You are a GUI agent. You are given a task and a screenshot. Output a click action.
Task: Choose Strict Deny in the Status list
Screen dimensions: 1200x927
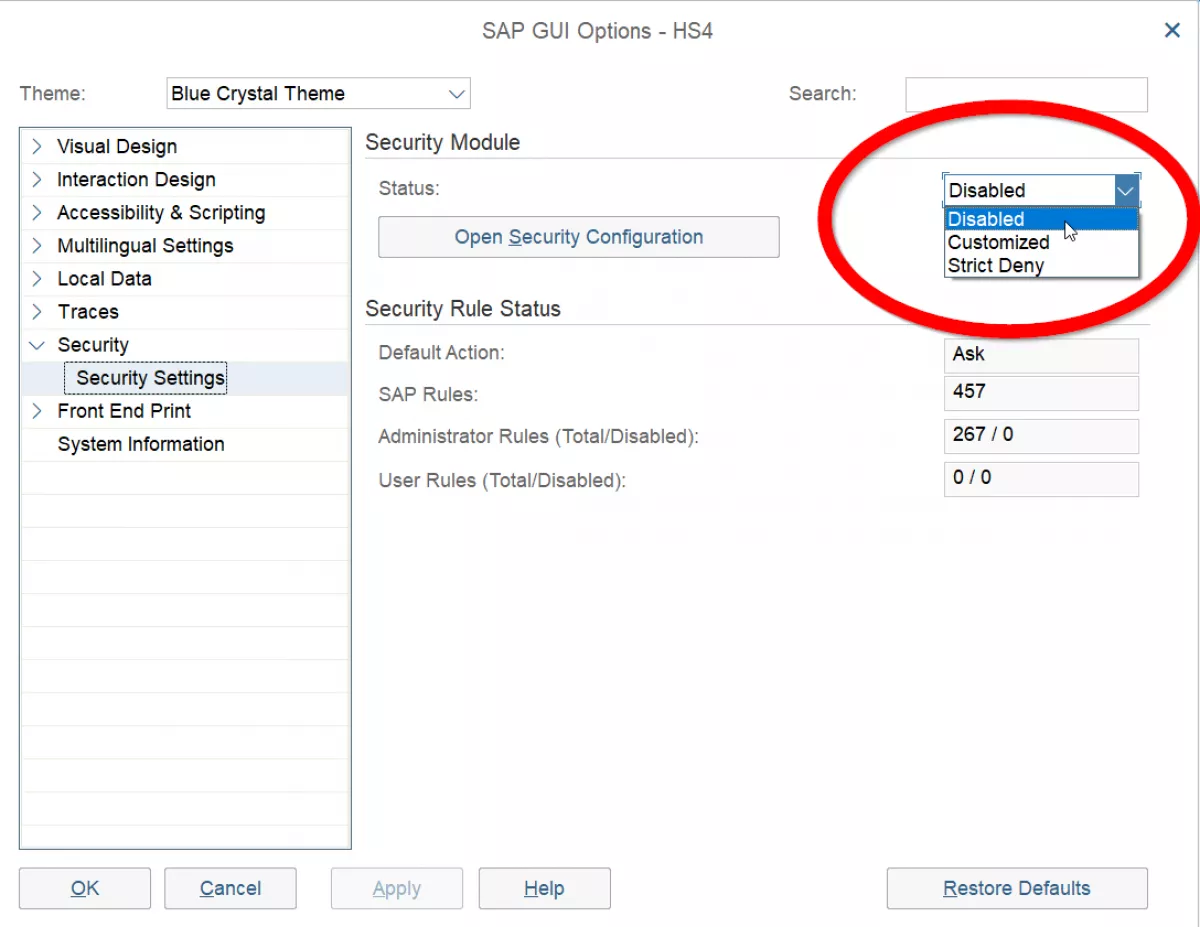[x=1041, y=265]
